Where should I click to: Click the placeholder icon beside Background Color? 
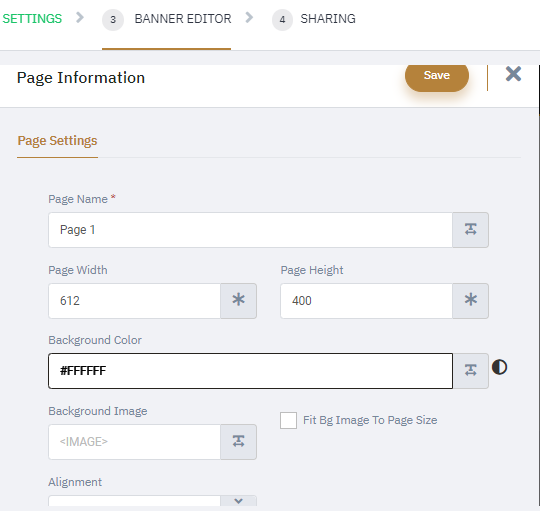point(470,371)
